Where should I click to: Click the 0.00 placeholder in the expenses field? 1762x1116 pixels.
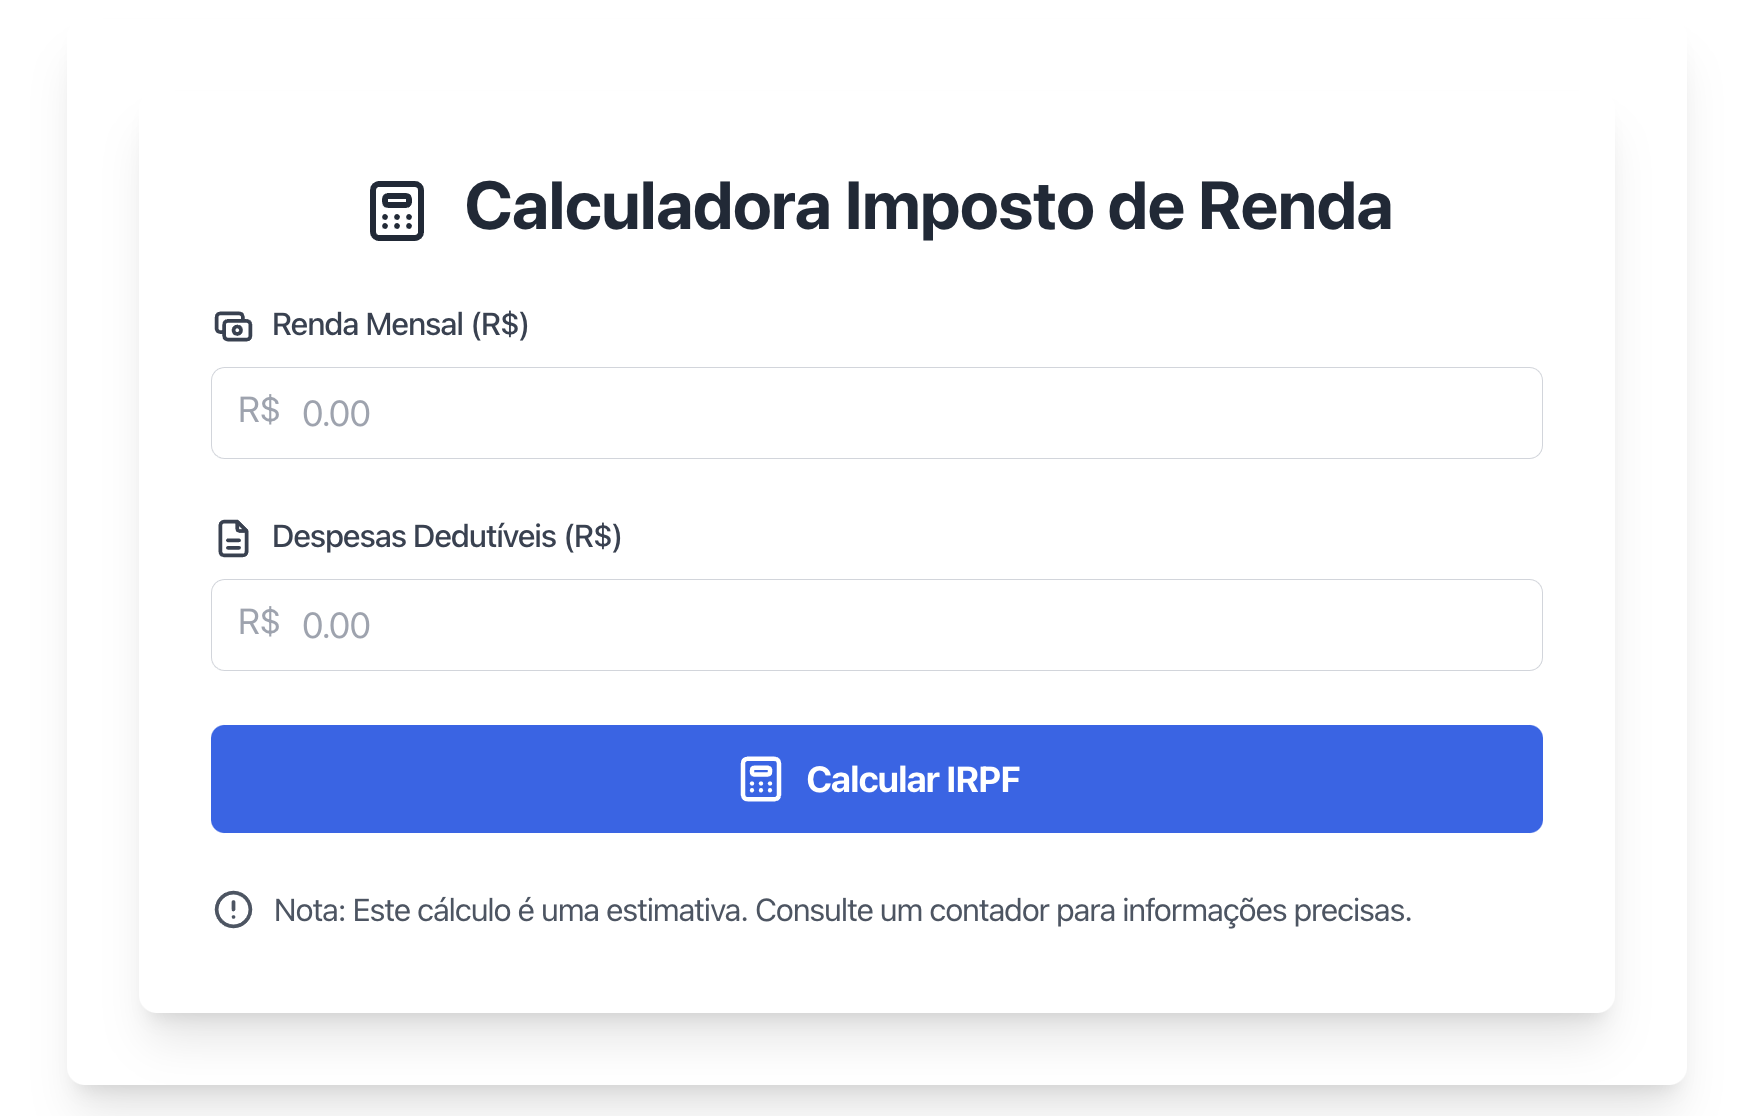(336, 624)
